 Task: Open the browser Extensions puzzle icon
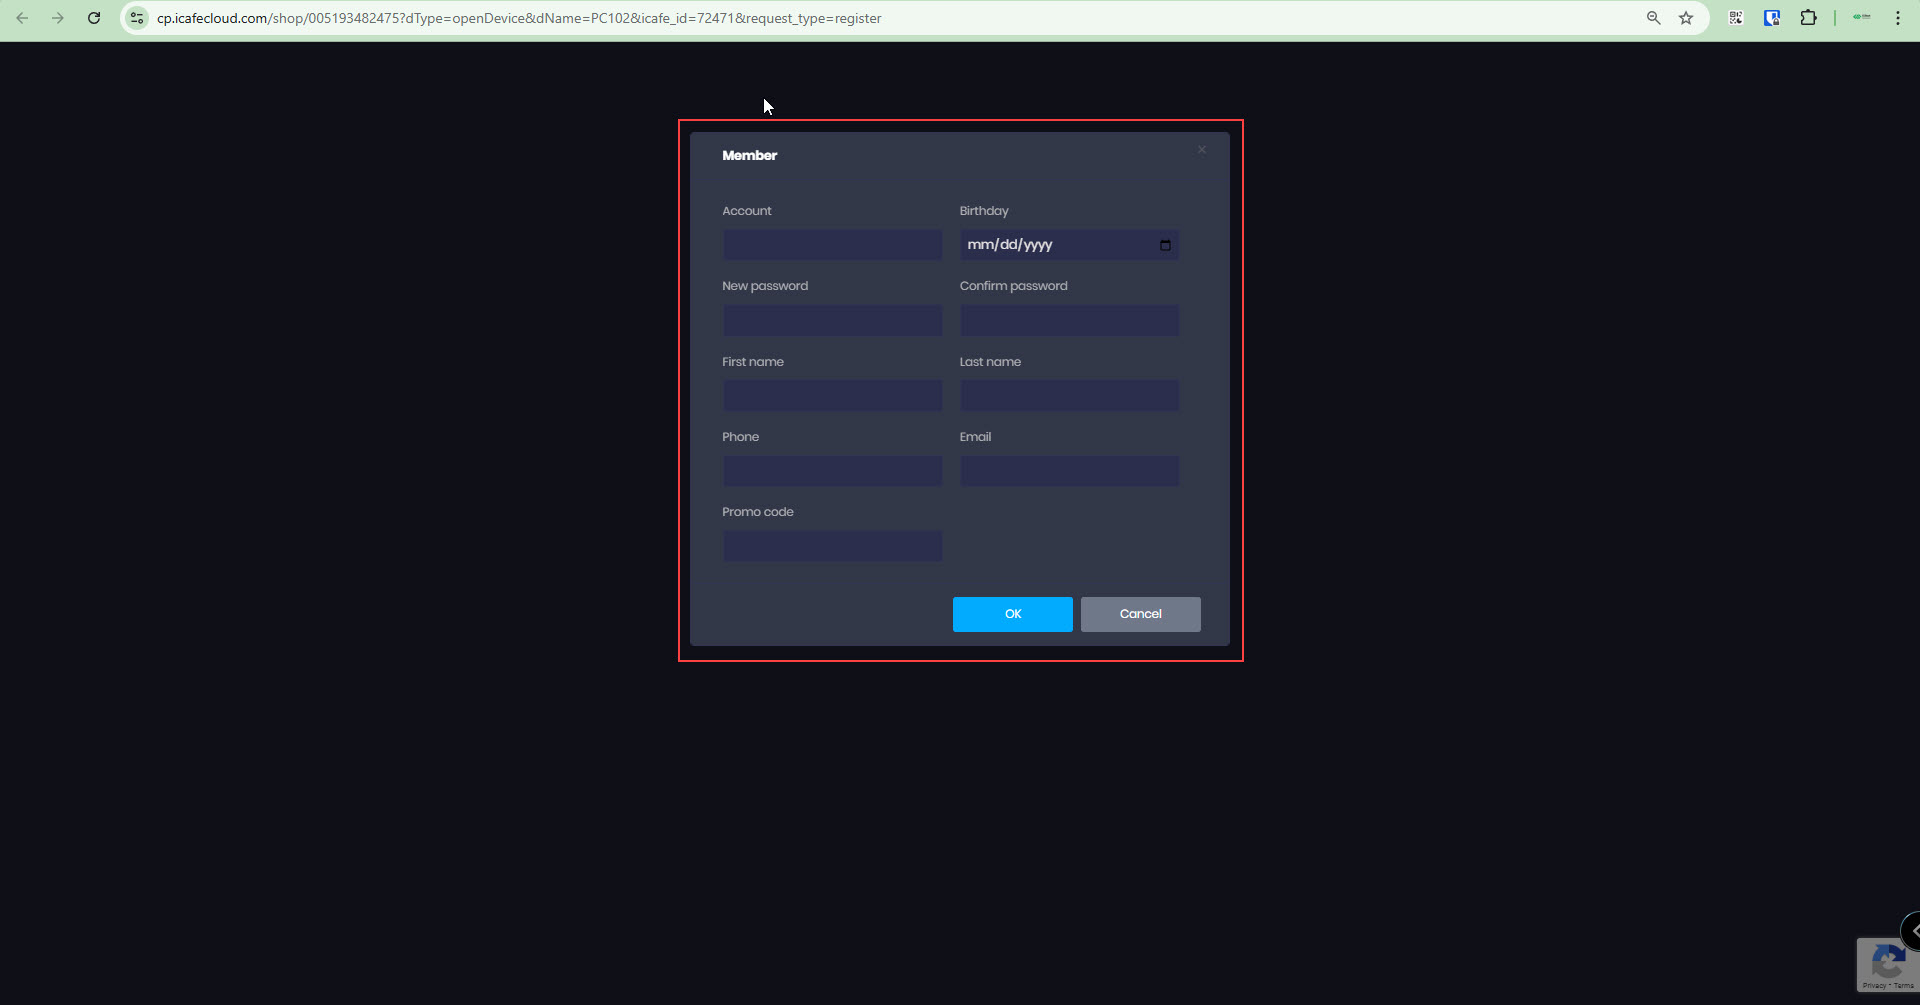point(1808,18)
